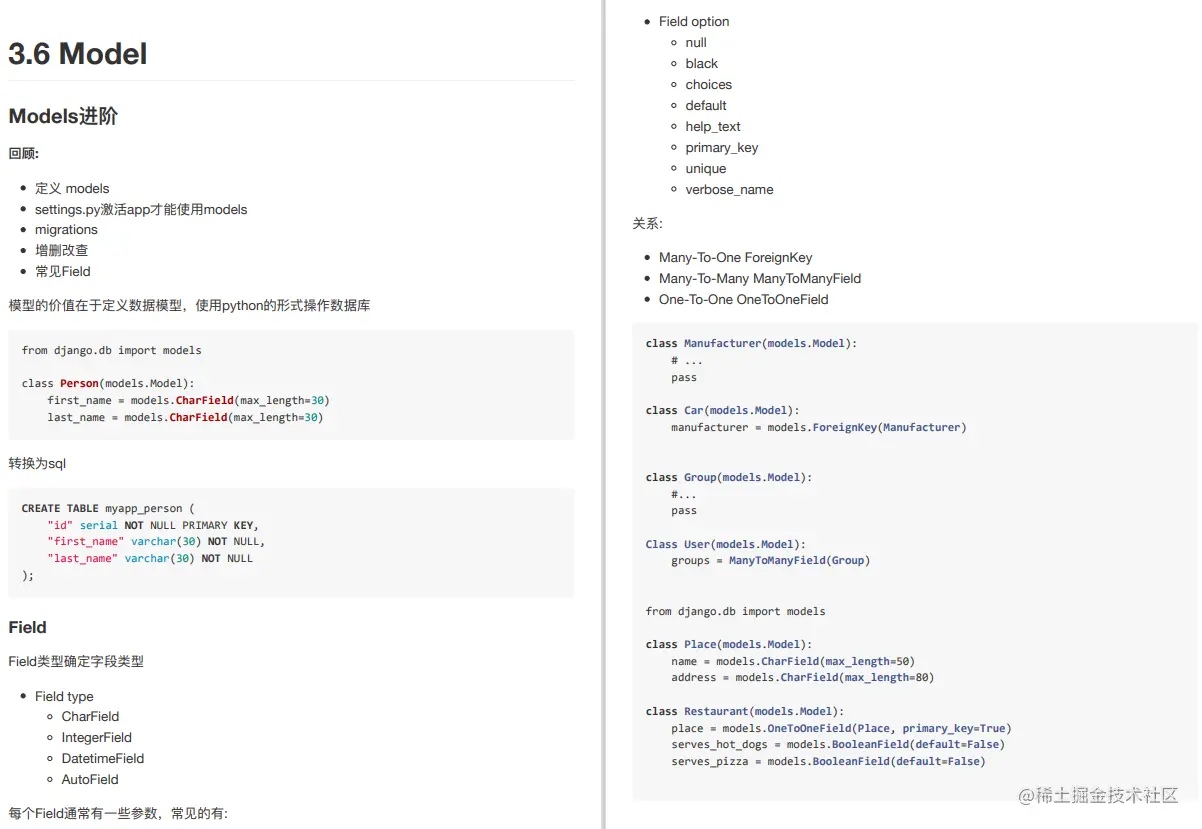Select the "转换为sql" paragraph
Image resolution: width=1202 pixels, height=829 pixels.
(37, 463)
